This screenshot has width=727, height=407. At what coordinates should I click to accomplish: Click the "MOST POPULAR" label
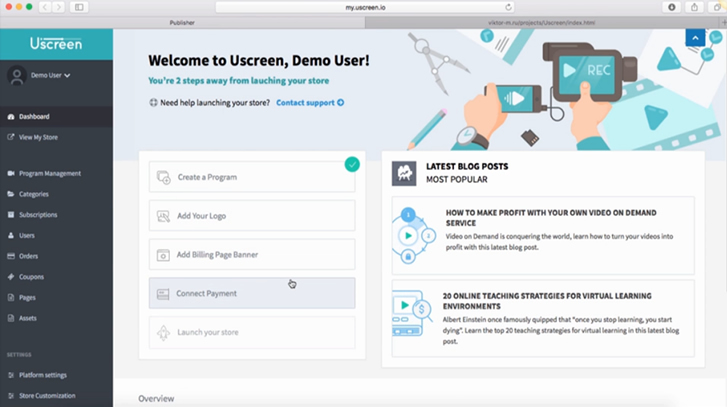tap(457, 179)
